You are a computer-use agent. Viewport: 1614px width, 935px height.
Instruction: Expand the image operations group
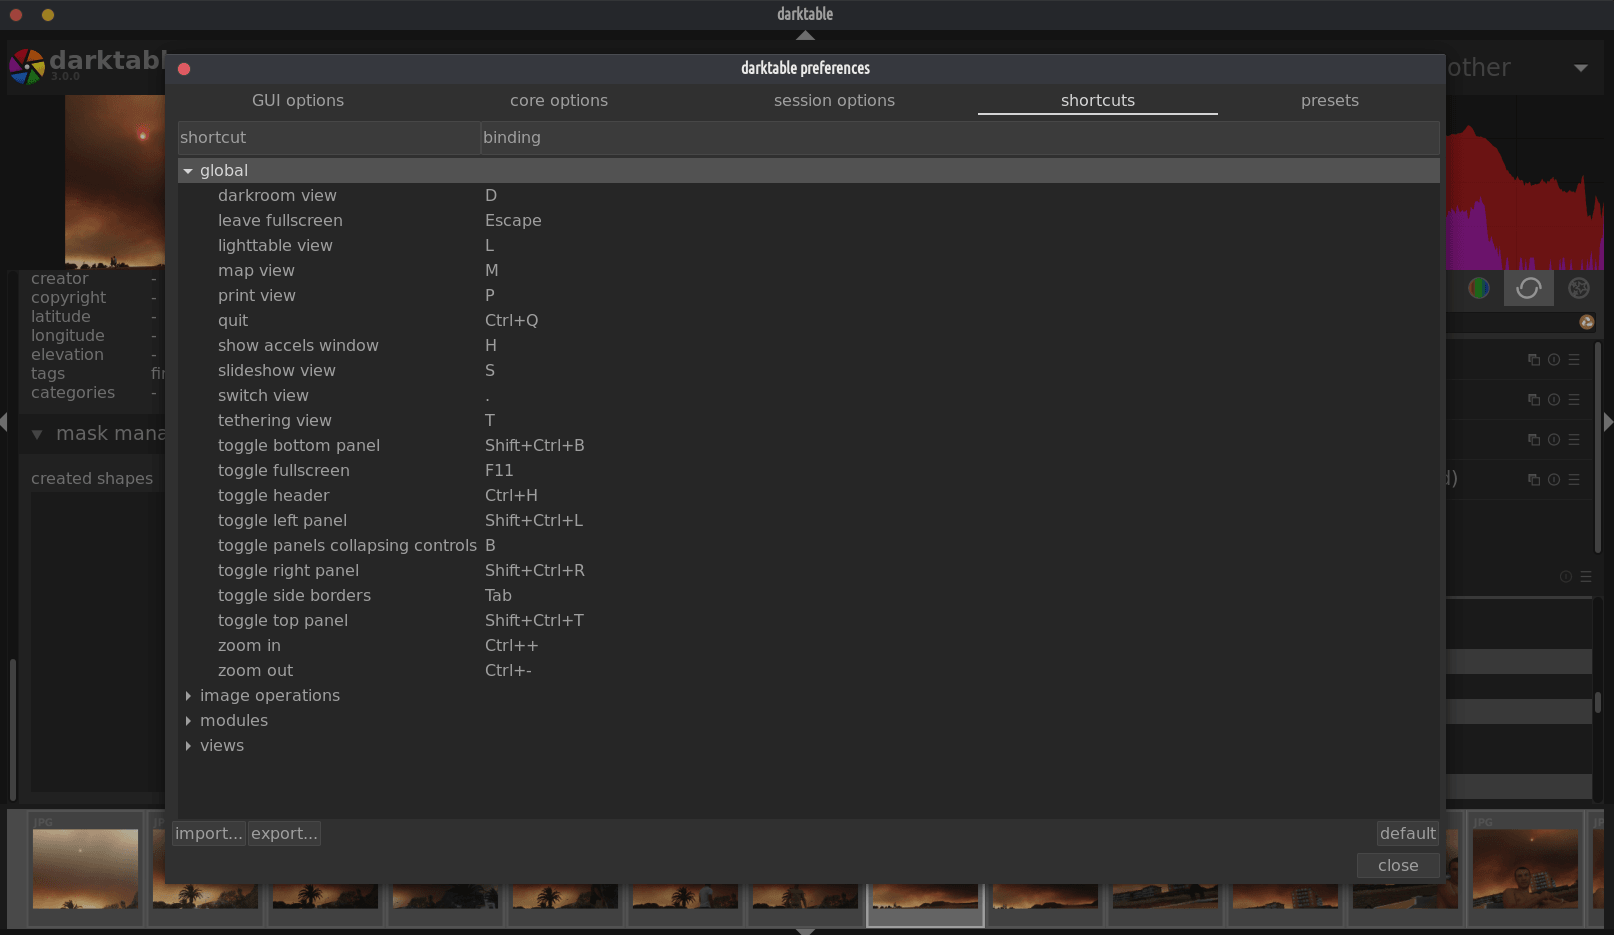pos(188,696)
